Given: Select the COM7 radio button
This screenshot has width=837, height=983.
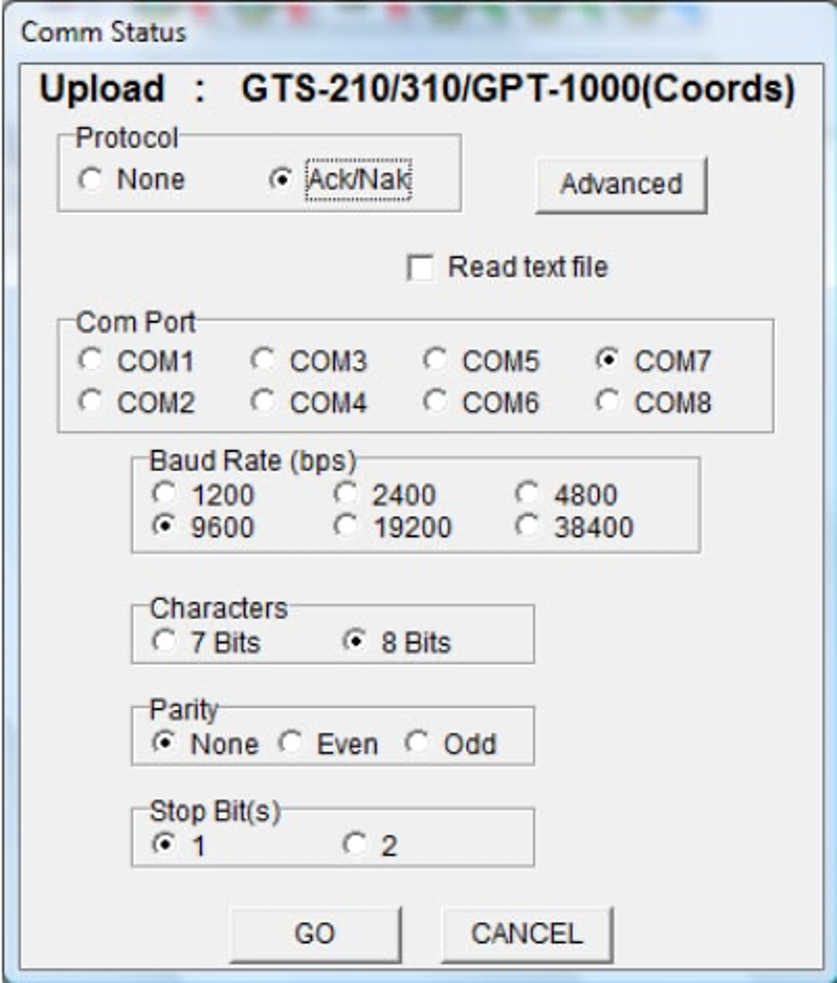Looking at the screenshot, I should 608,361.
